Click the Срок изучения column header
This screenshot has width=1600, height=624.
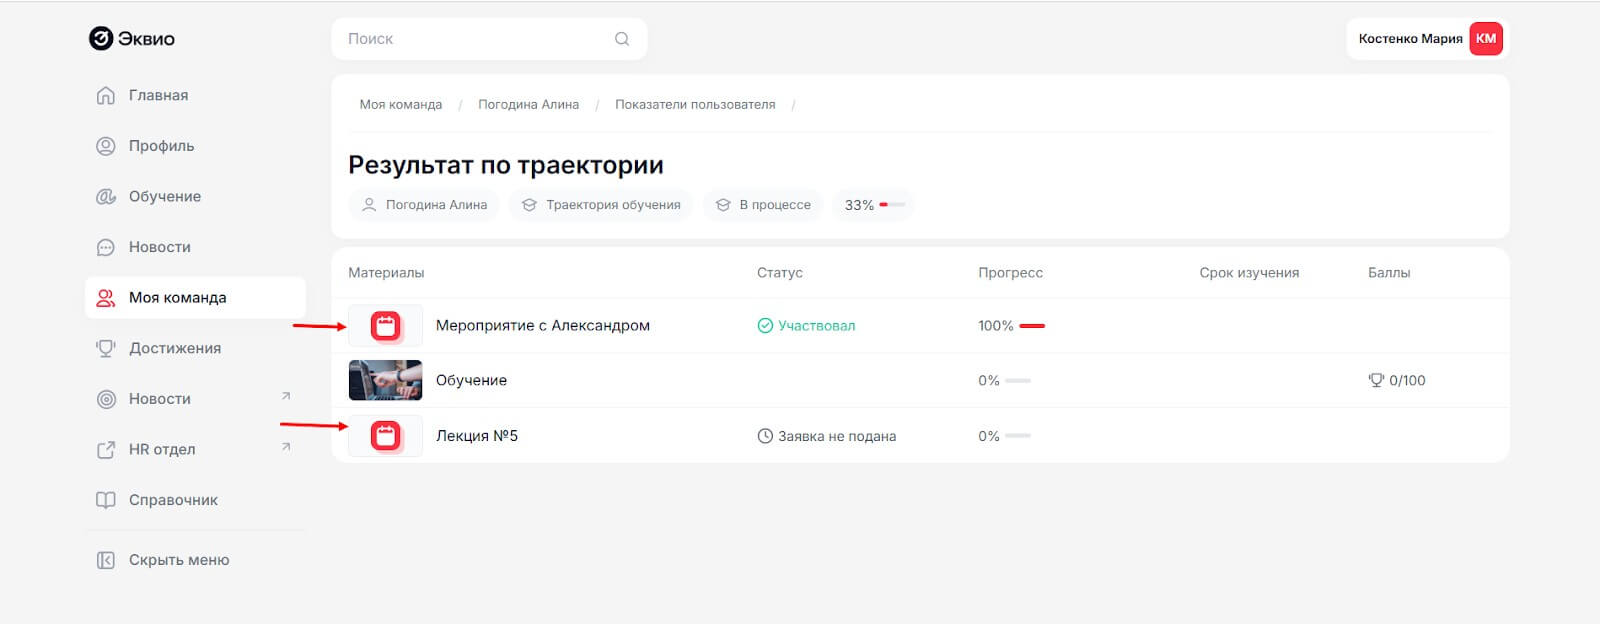[x=1249, y=273]
